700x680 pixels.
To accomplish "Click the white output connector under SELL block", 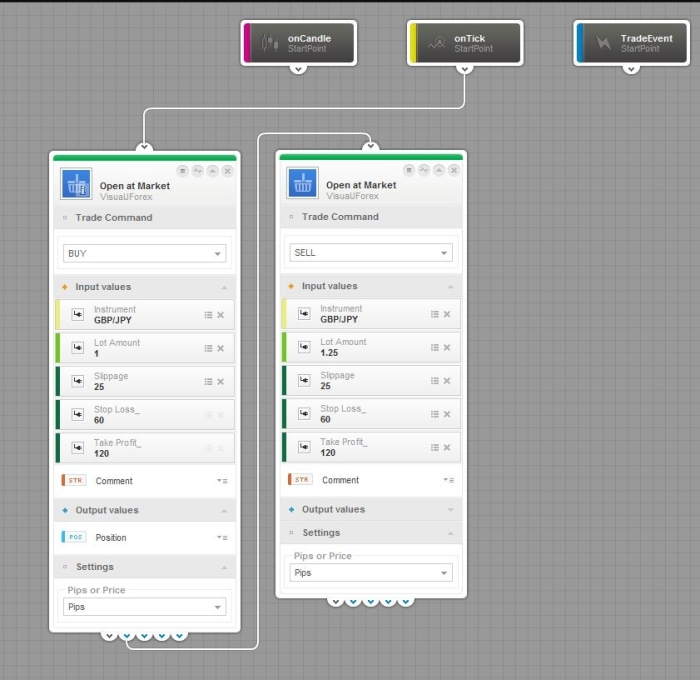I will [x=335, y=602].
